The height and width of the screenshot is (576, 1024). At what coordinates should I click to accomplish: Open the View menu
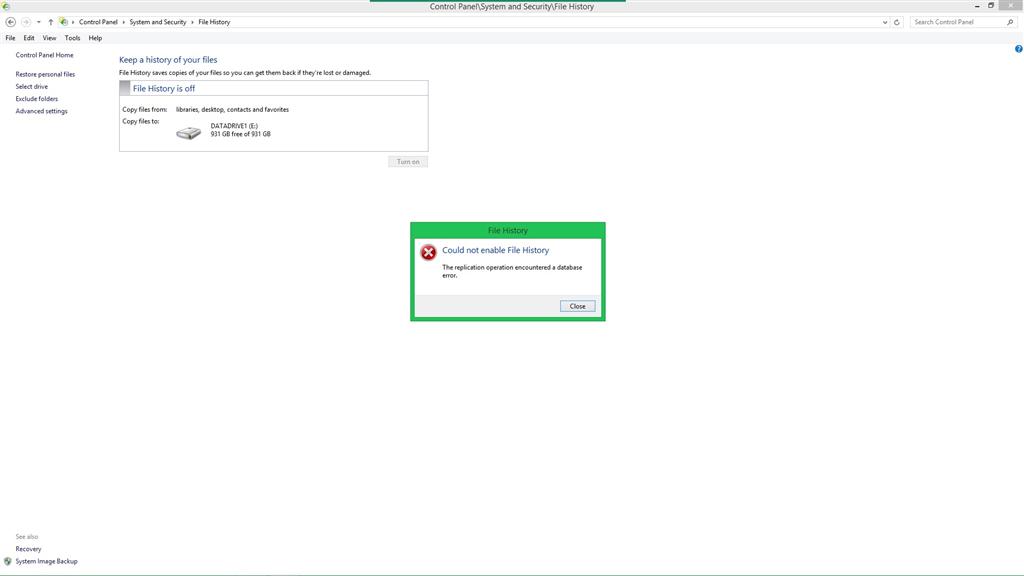[x=49, y=38]
